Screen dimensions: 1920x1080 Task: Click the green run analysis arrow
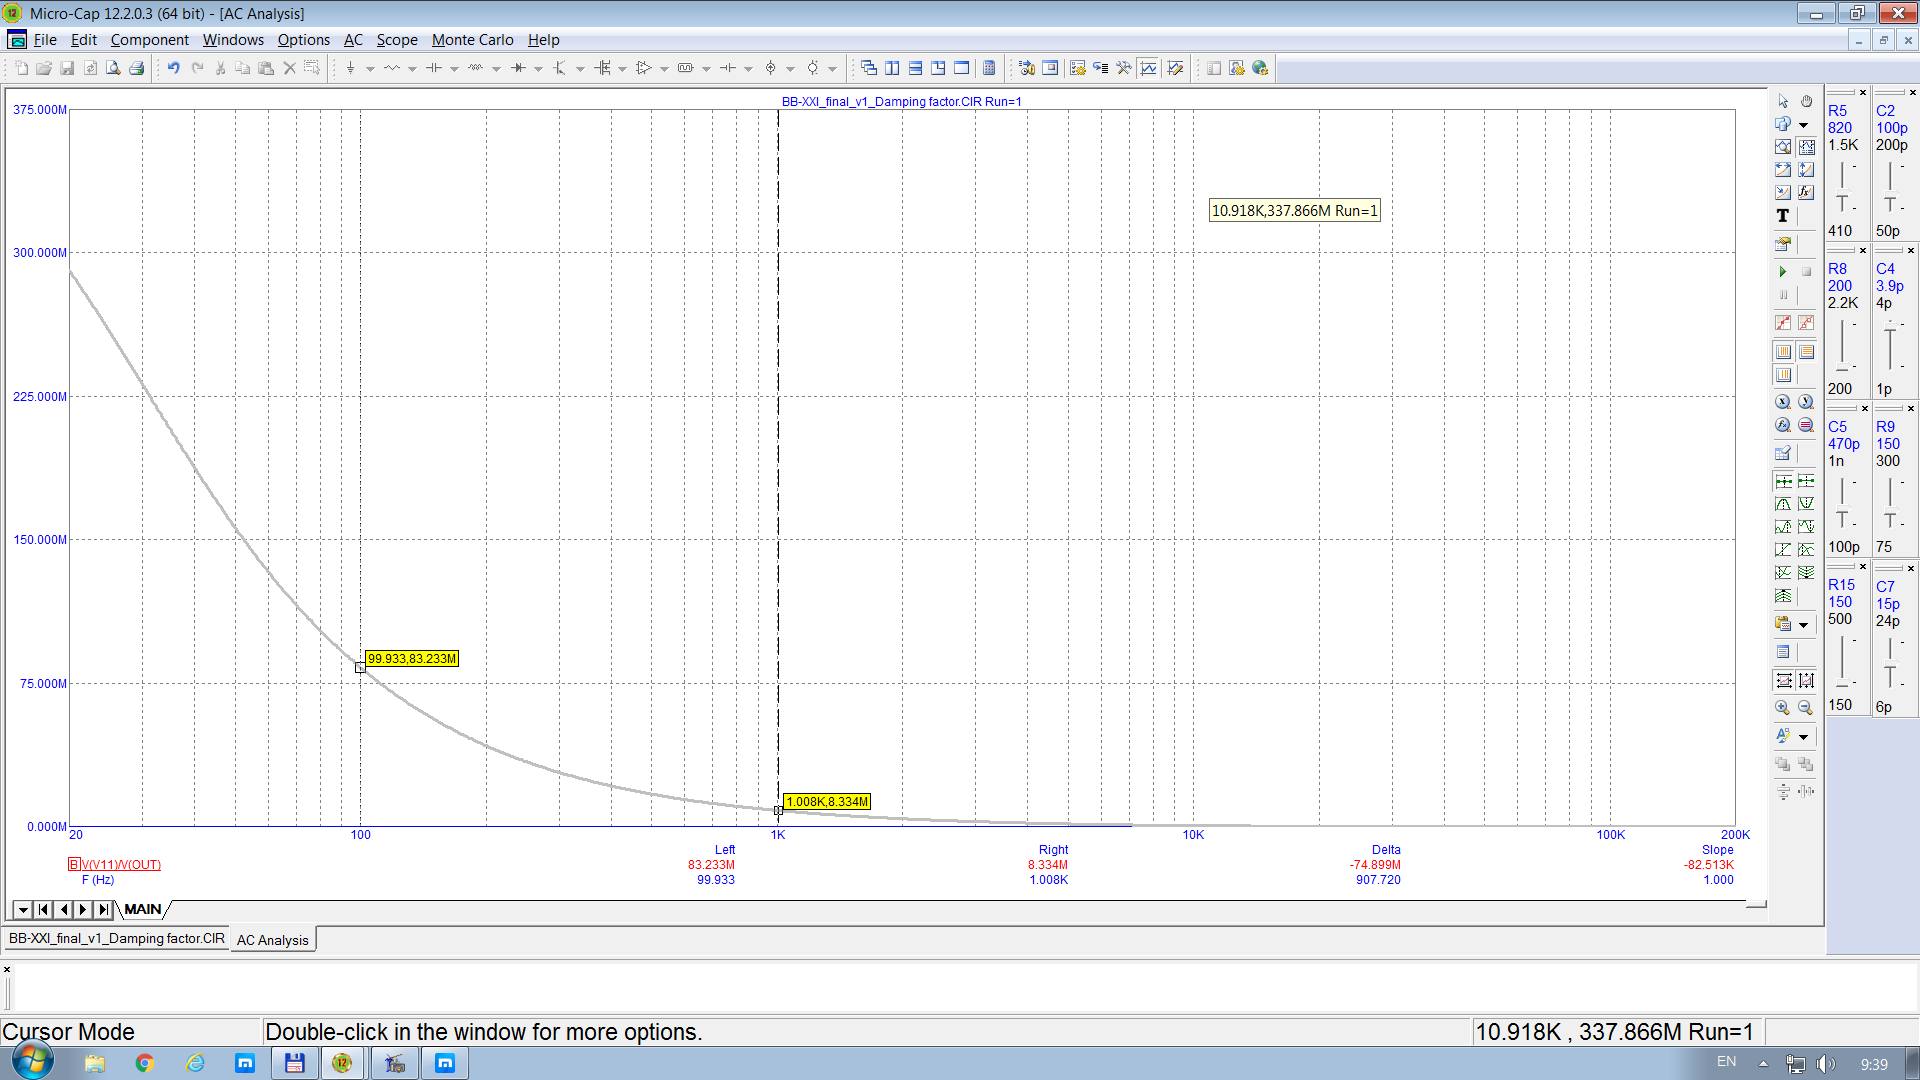click(1782, 272)
